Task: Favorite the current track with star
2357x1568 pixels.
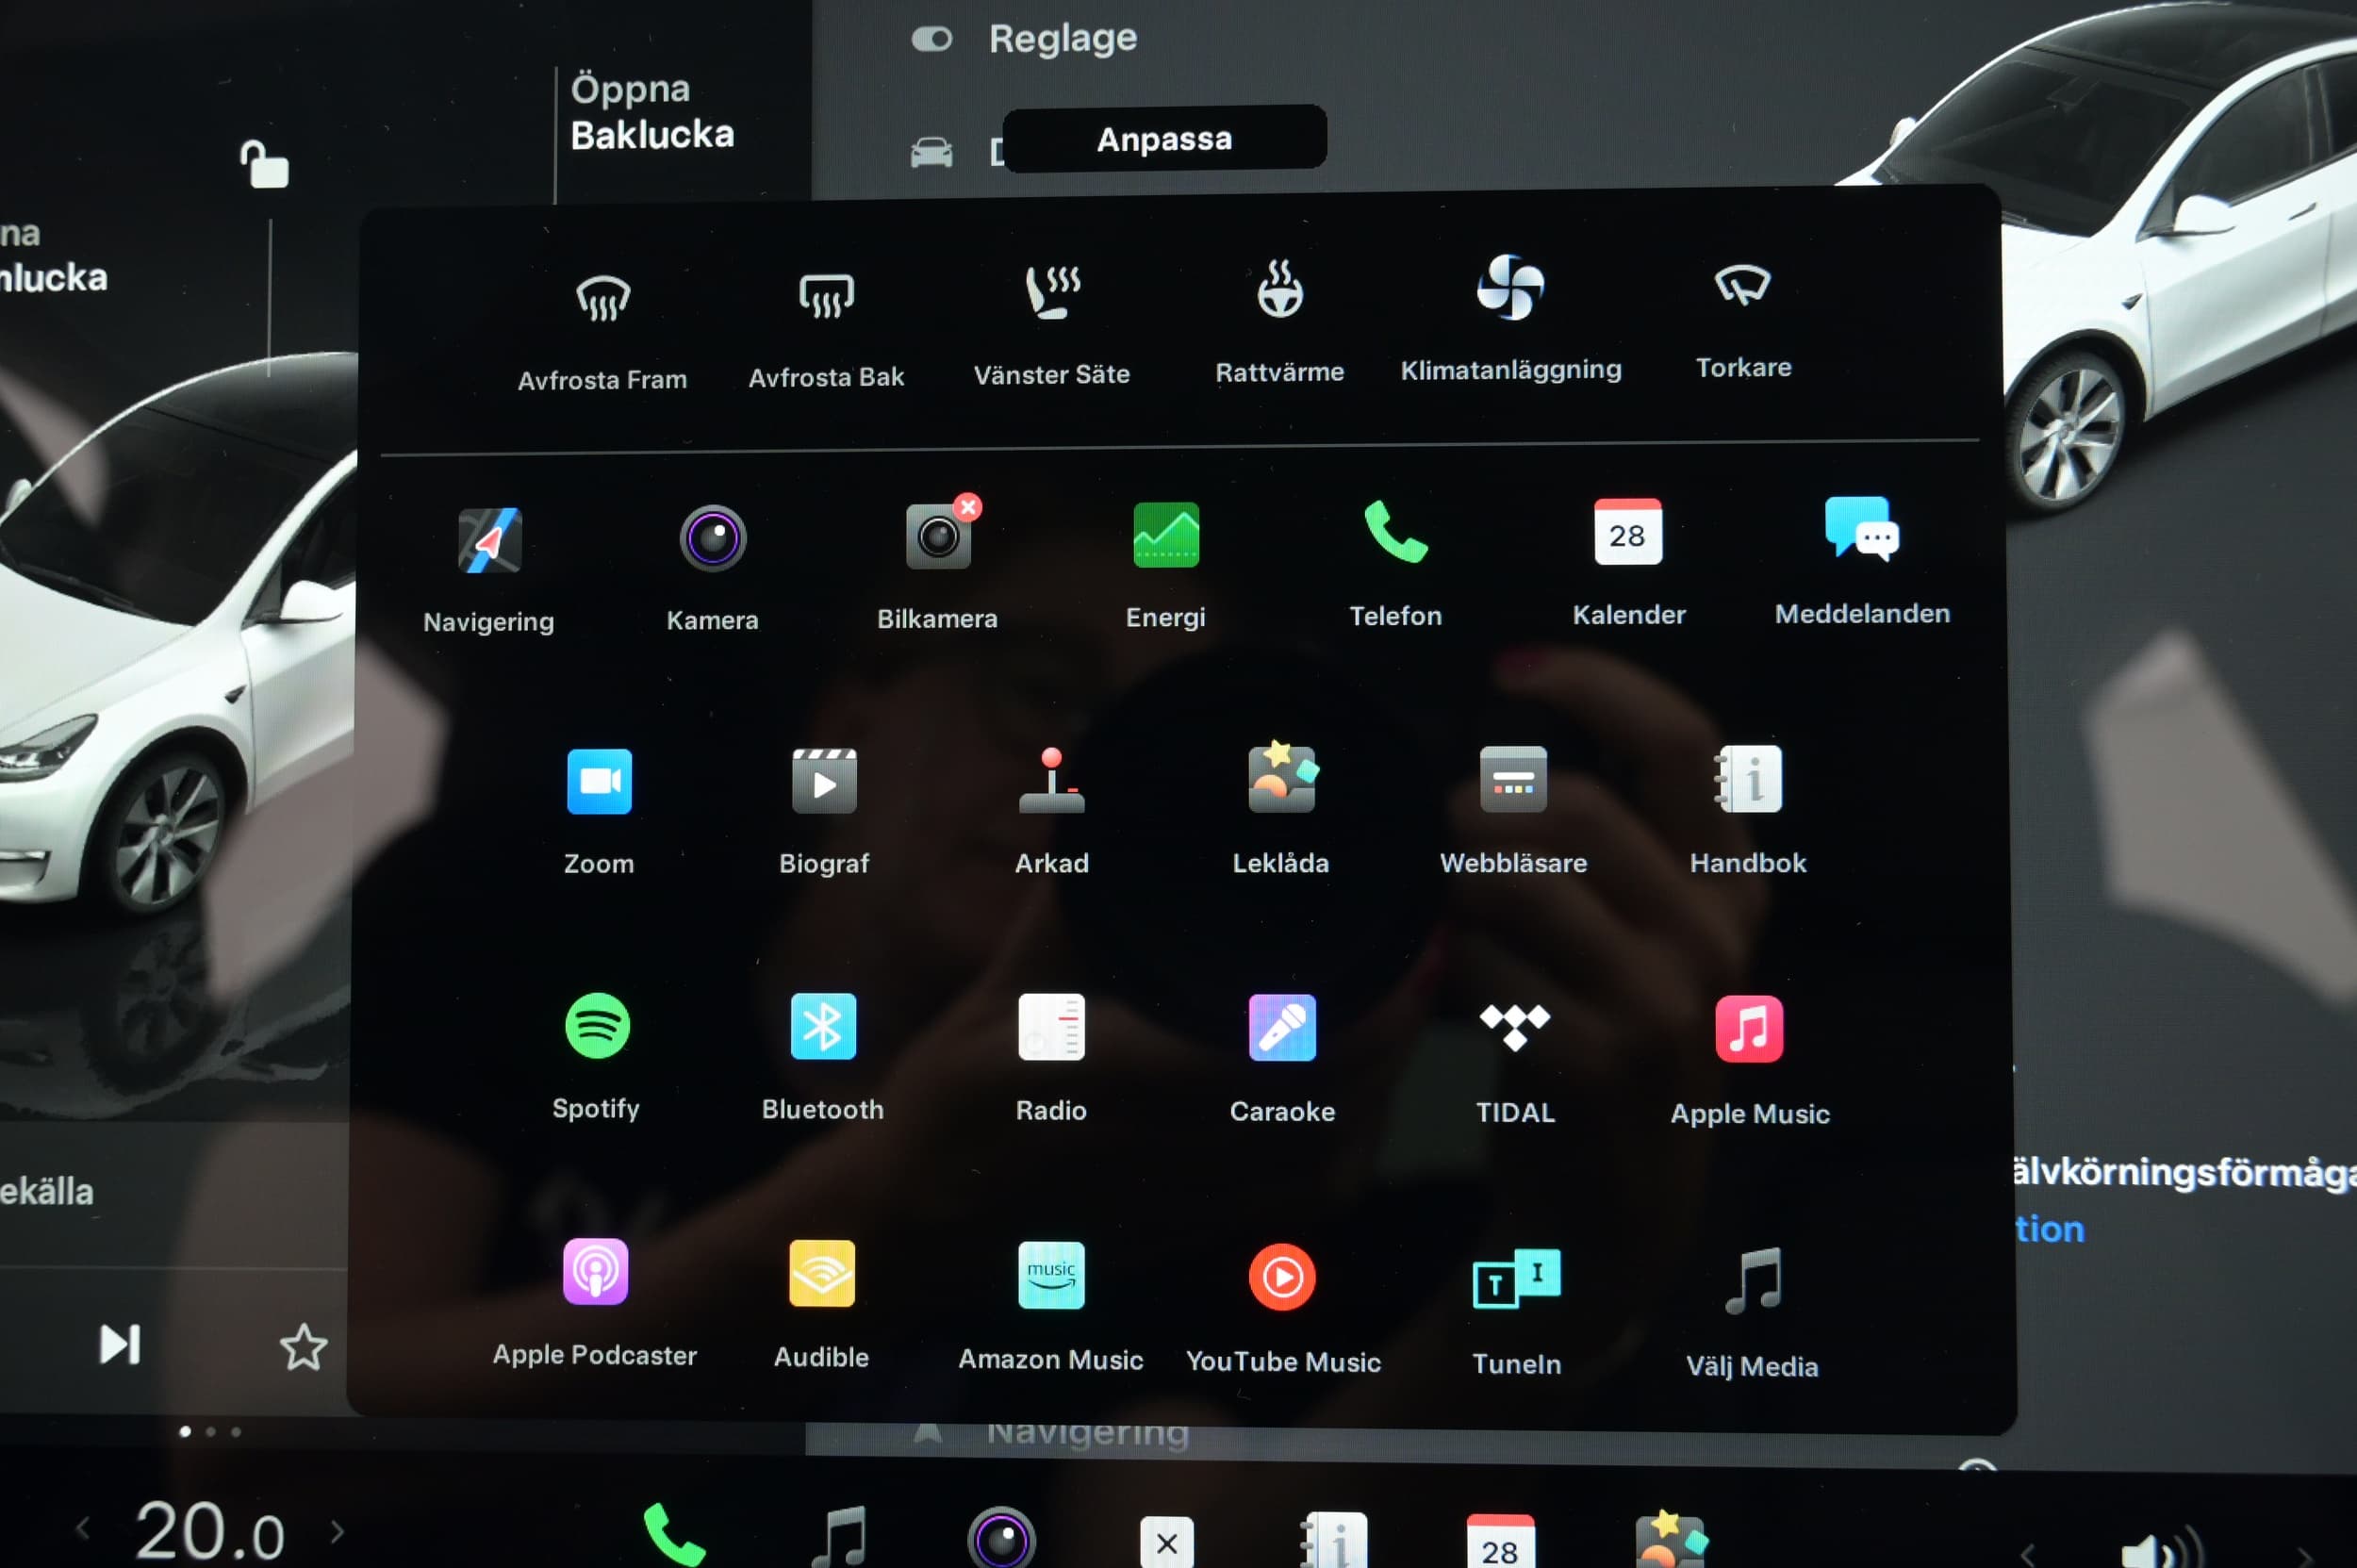Action: pos(303,1347)
